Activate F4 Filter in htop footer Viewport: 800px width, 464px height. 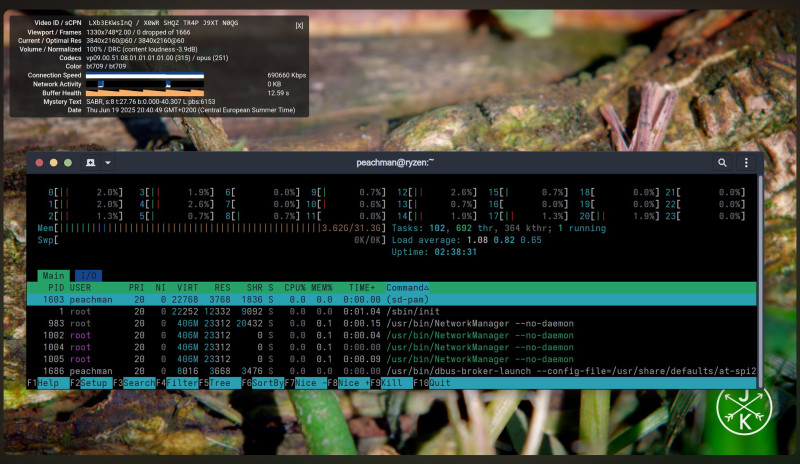point(177,383)
